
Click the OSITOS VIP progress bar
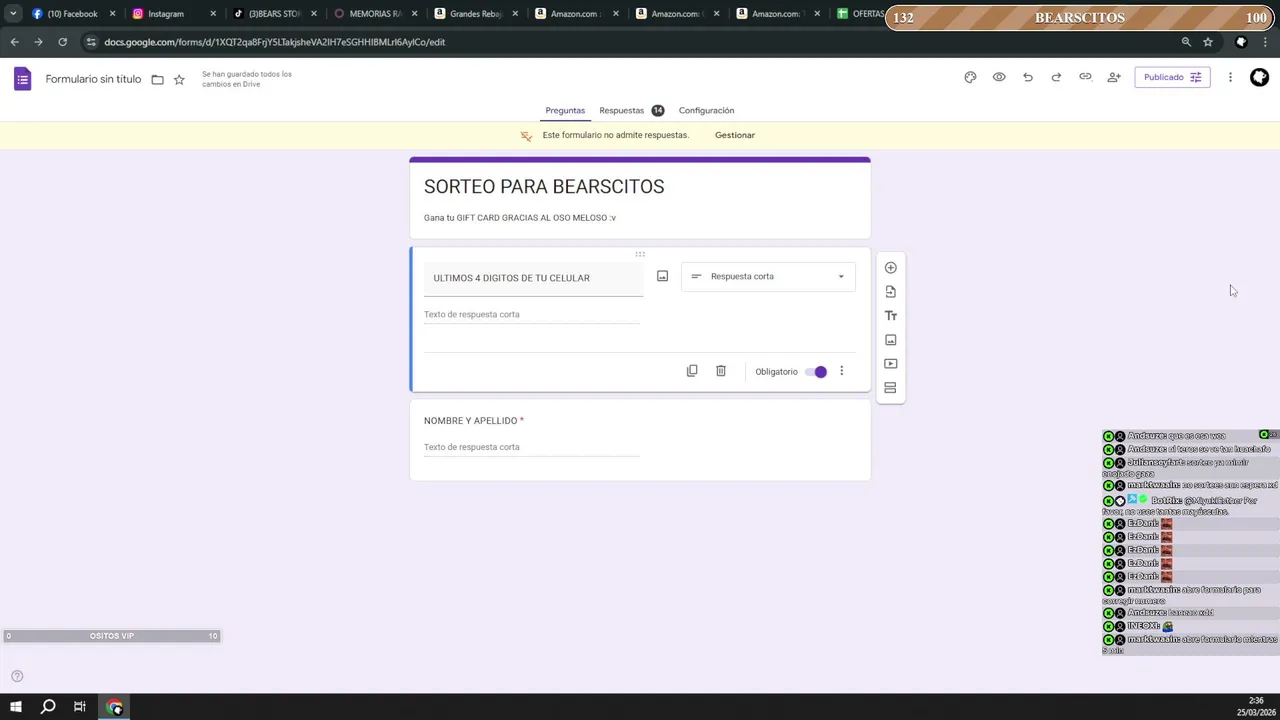[111, 636]
